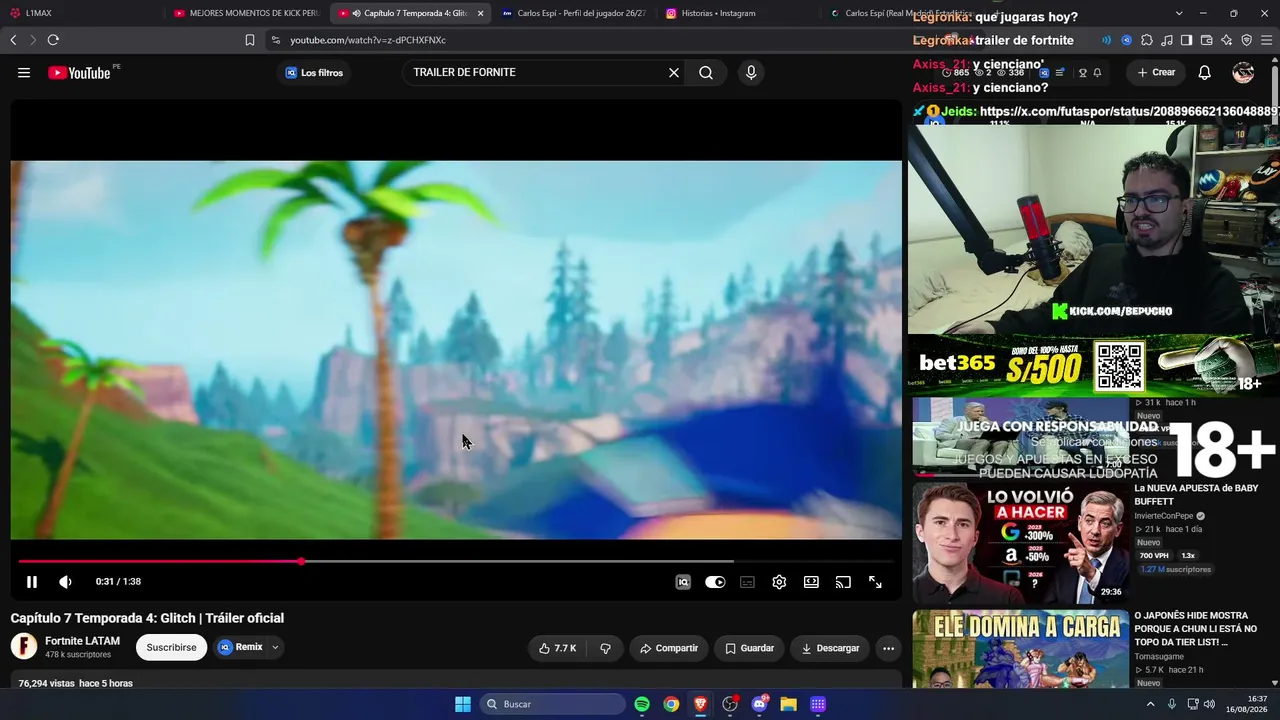Toggle the autoplay switch in the player

coord(715,582)
